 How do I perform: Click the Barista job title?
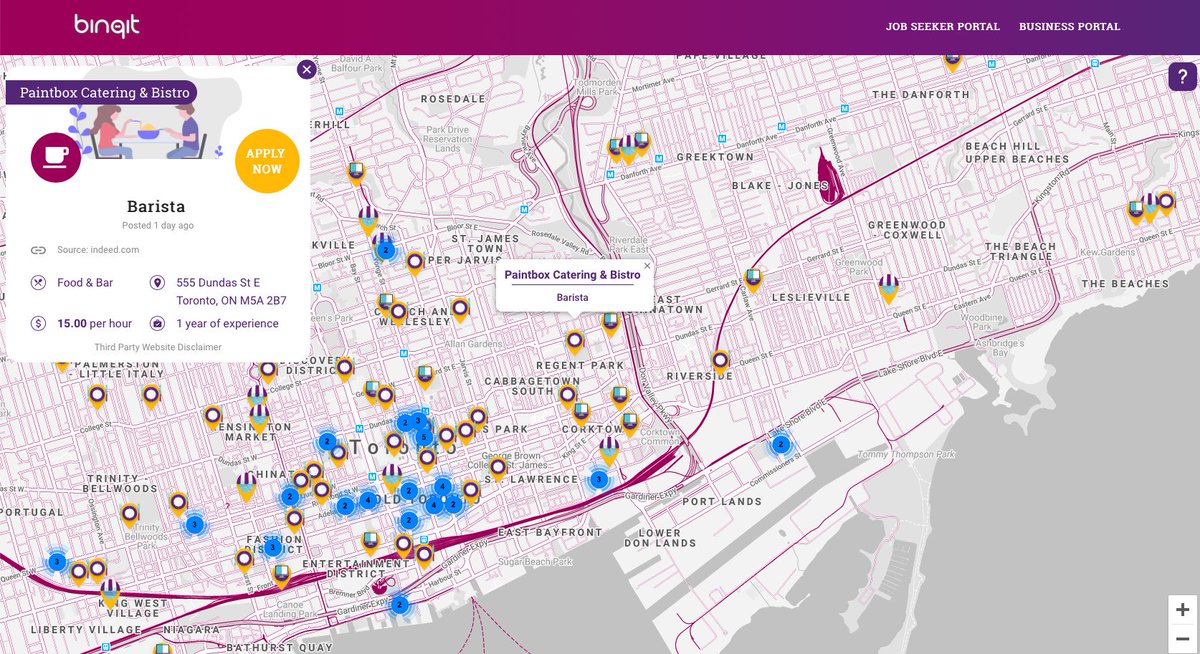pyautogui.click(x=157, y=207)
